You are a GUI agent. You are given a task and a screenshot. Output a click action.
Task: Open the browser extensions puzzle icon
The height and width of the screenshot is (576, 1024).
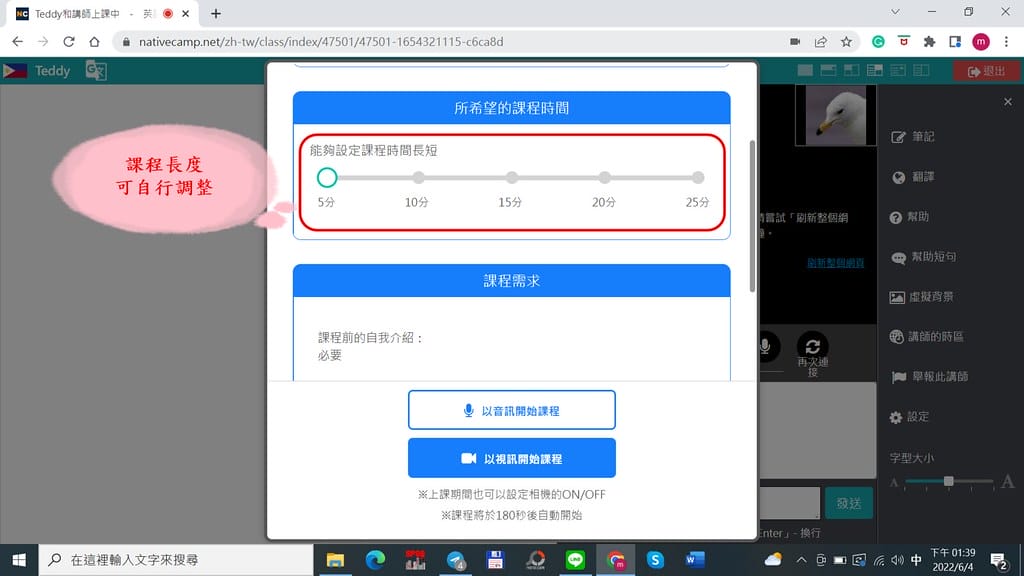coord(929,42)
